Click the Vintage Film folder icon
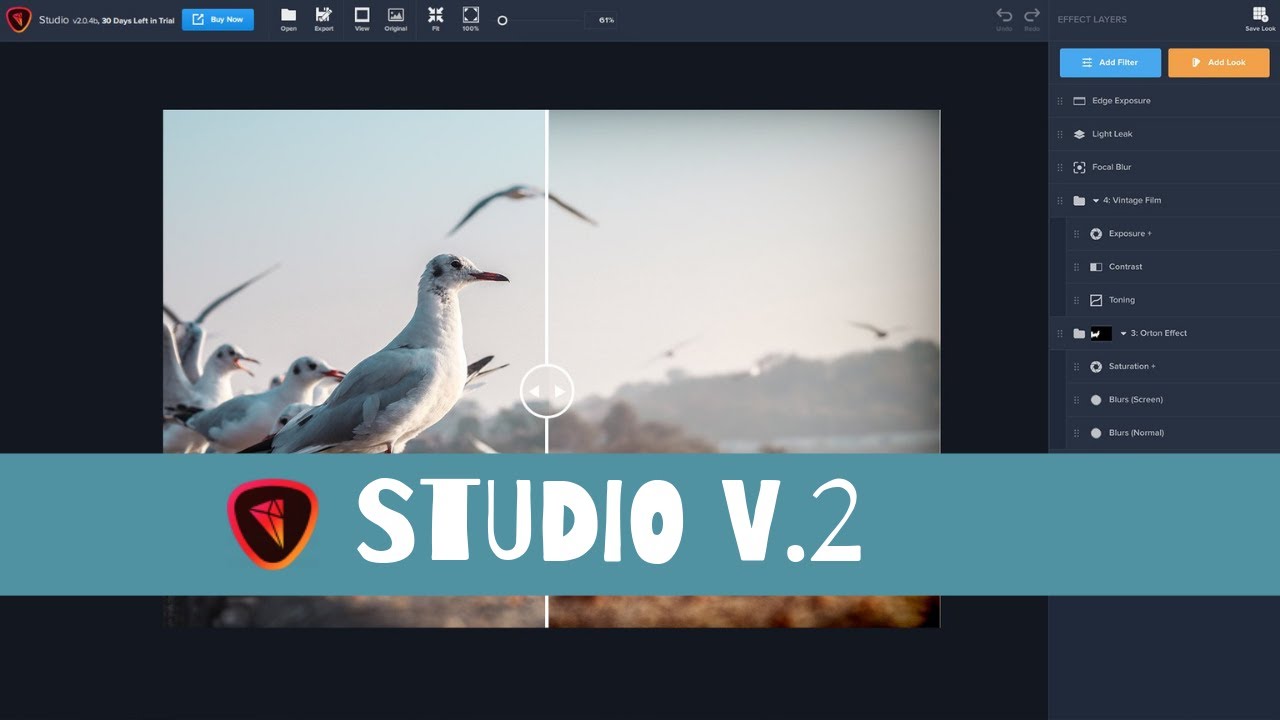 coord(1079,200)
